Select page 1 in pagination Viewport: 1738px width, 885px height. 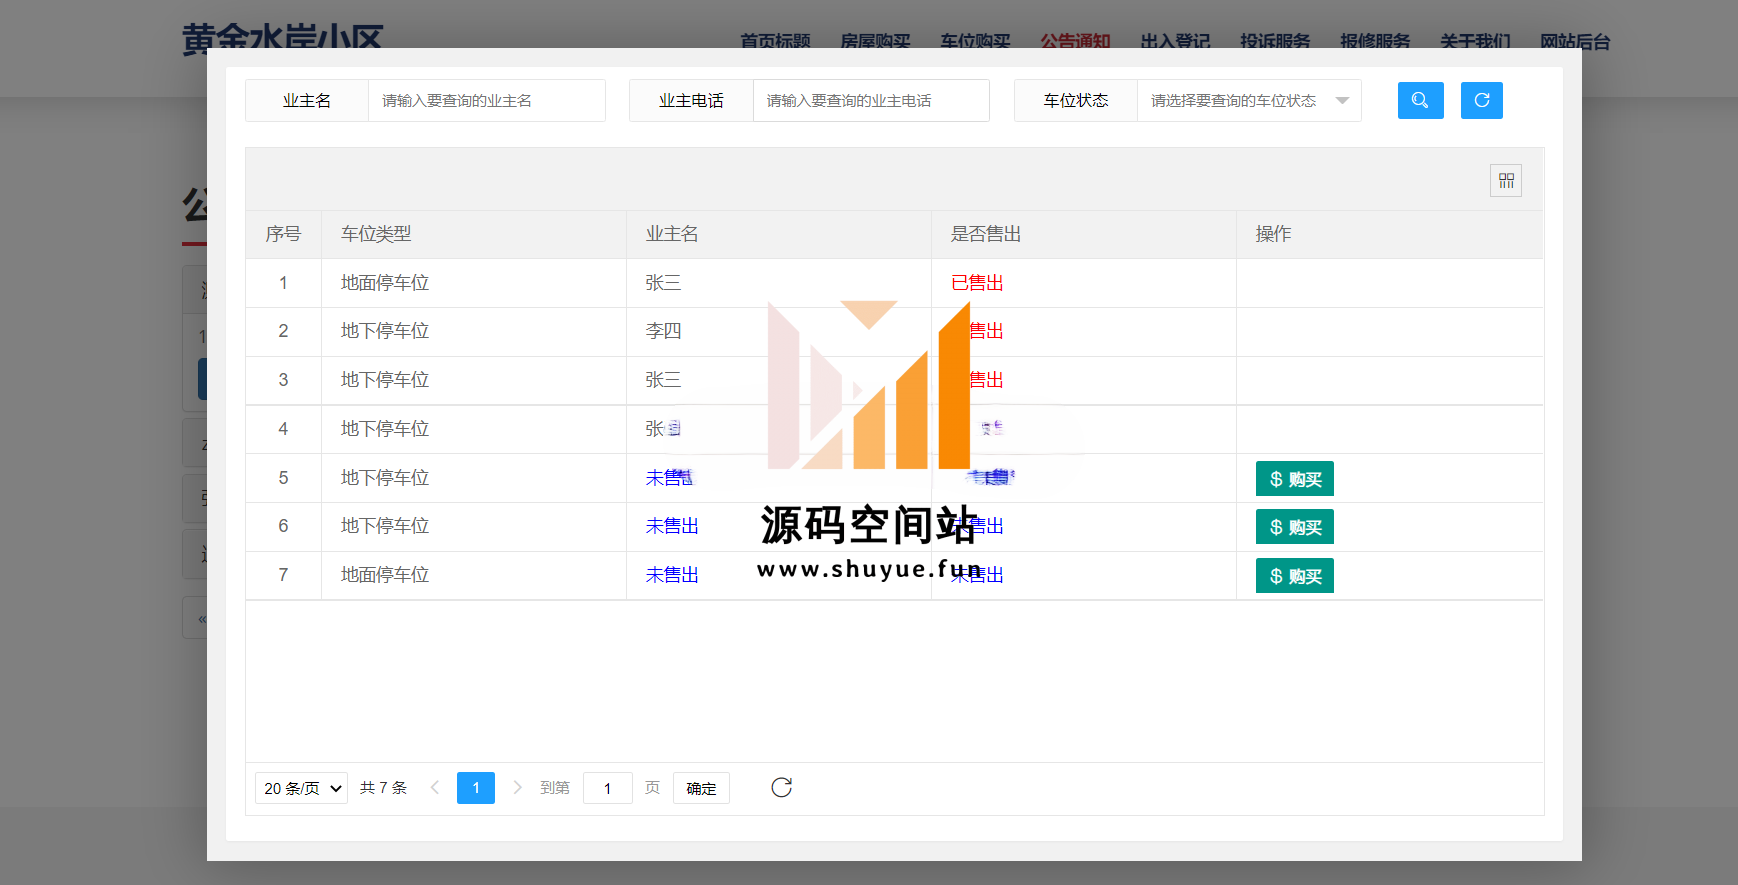tap(476, 788)
